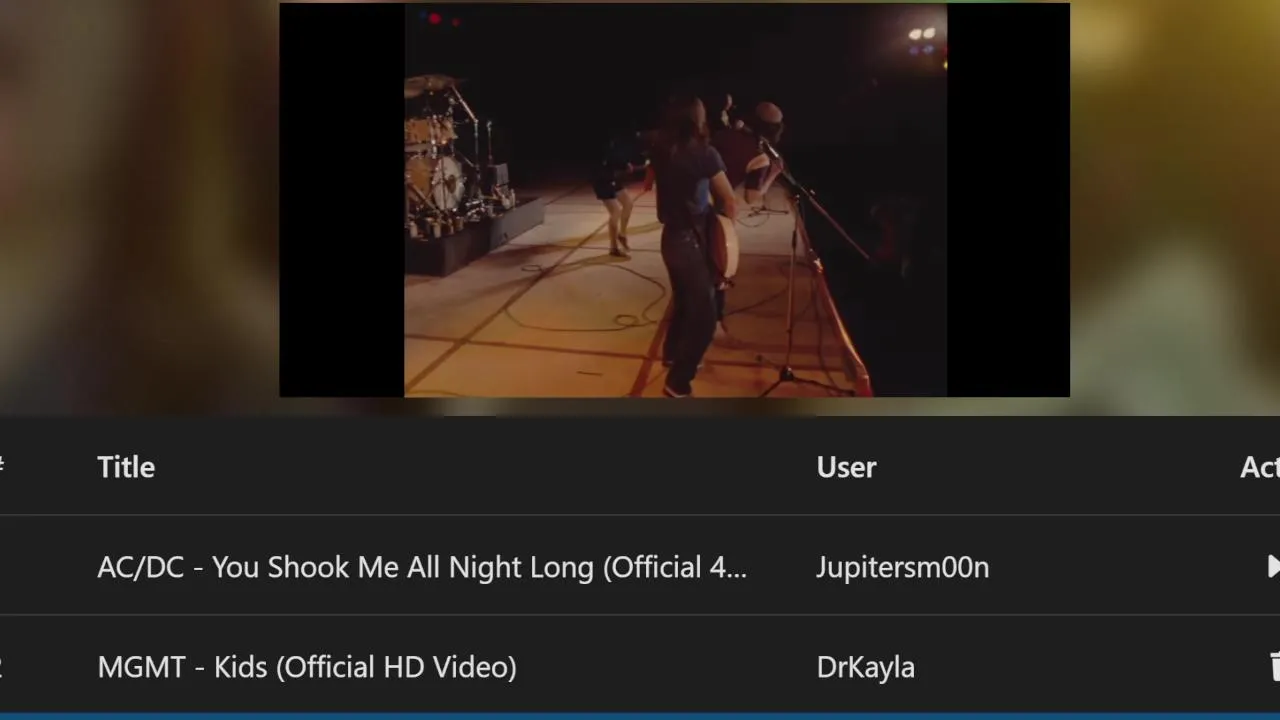Click the Actions column header
Viewport: 1280px width, 720px height.
pyautogui.click(x=1260, y=467)
